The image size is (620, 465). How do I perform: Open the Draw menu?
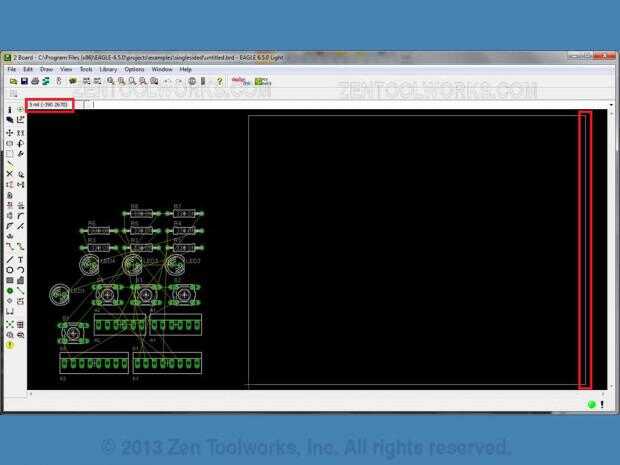point(46,69)
